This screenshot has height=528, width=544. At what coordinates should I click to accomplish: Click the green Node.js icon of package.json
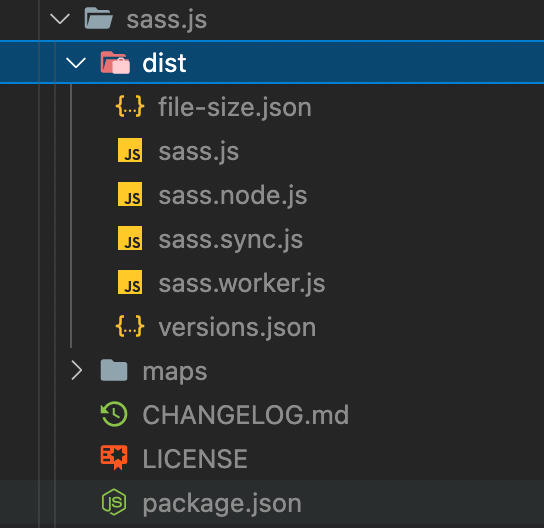114,502
